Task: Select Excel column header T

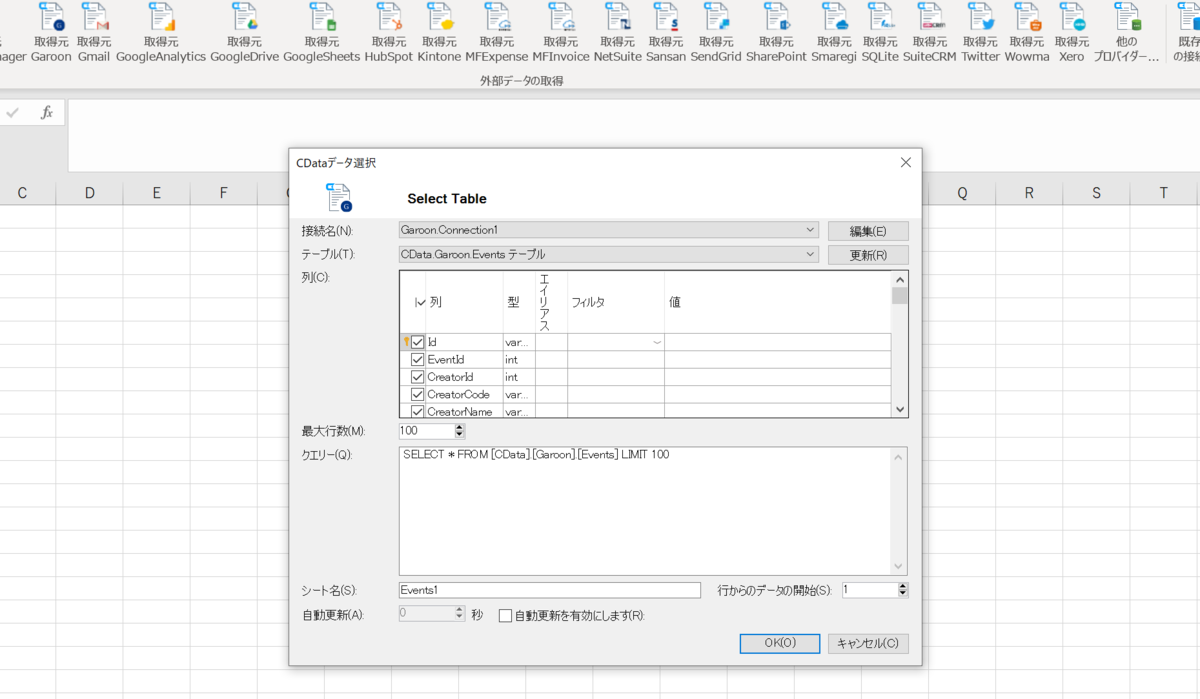Action: click(1163, 193)
